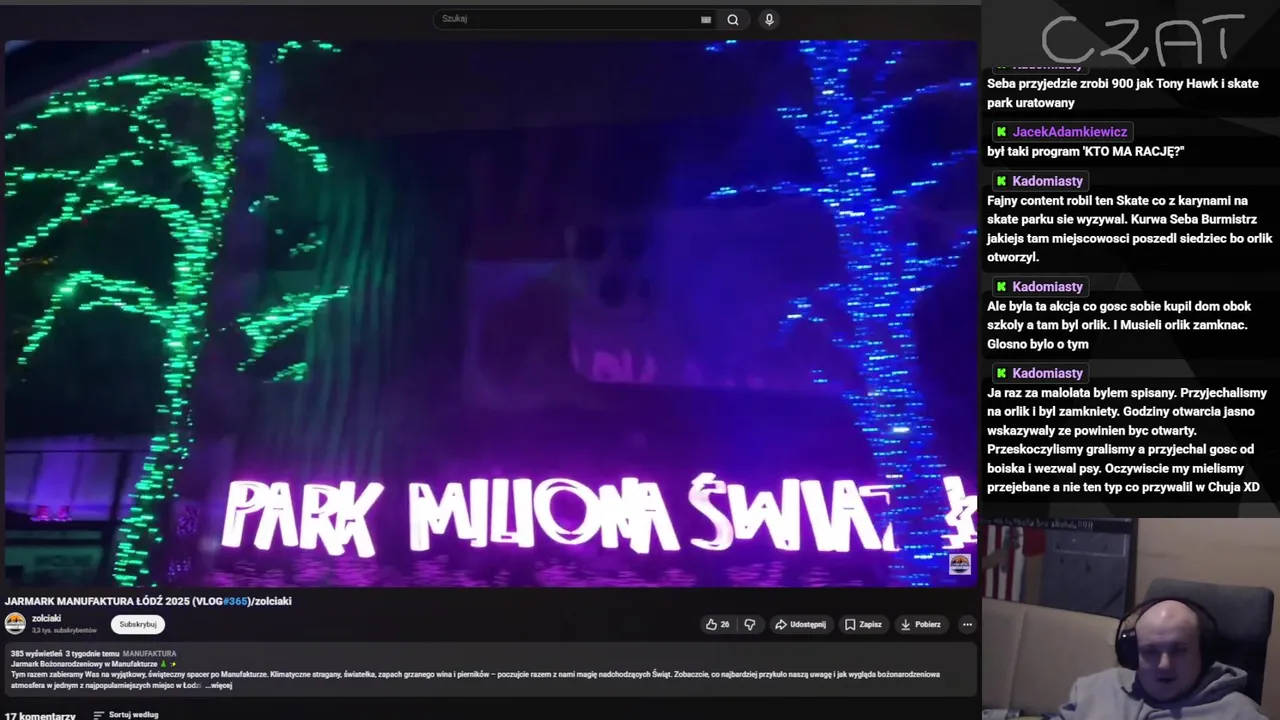Image resolution: width=1280 pixels, height=720 pixels.
Task: Click JacekAdamkiewicz username in chat
Action: coord(1069,132)
